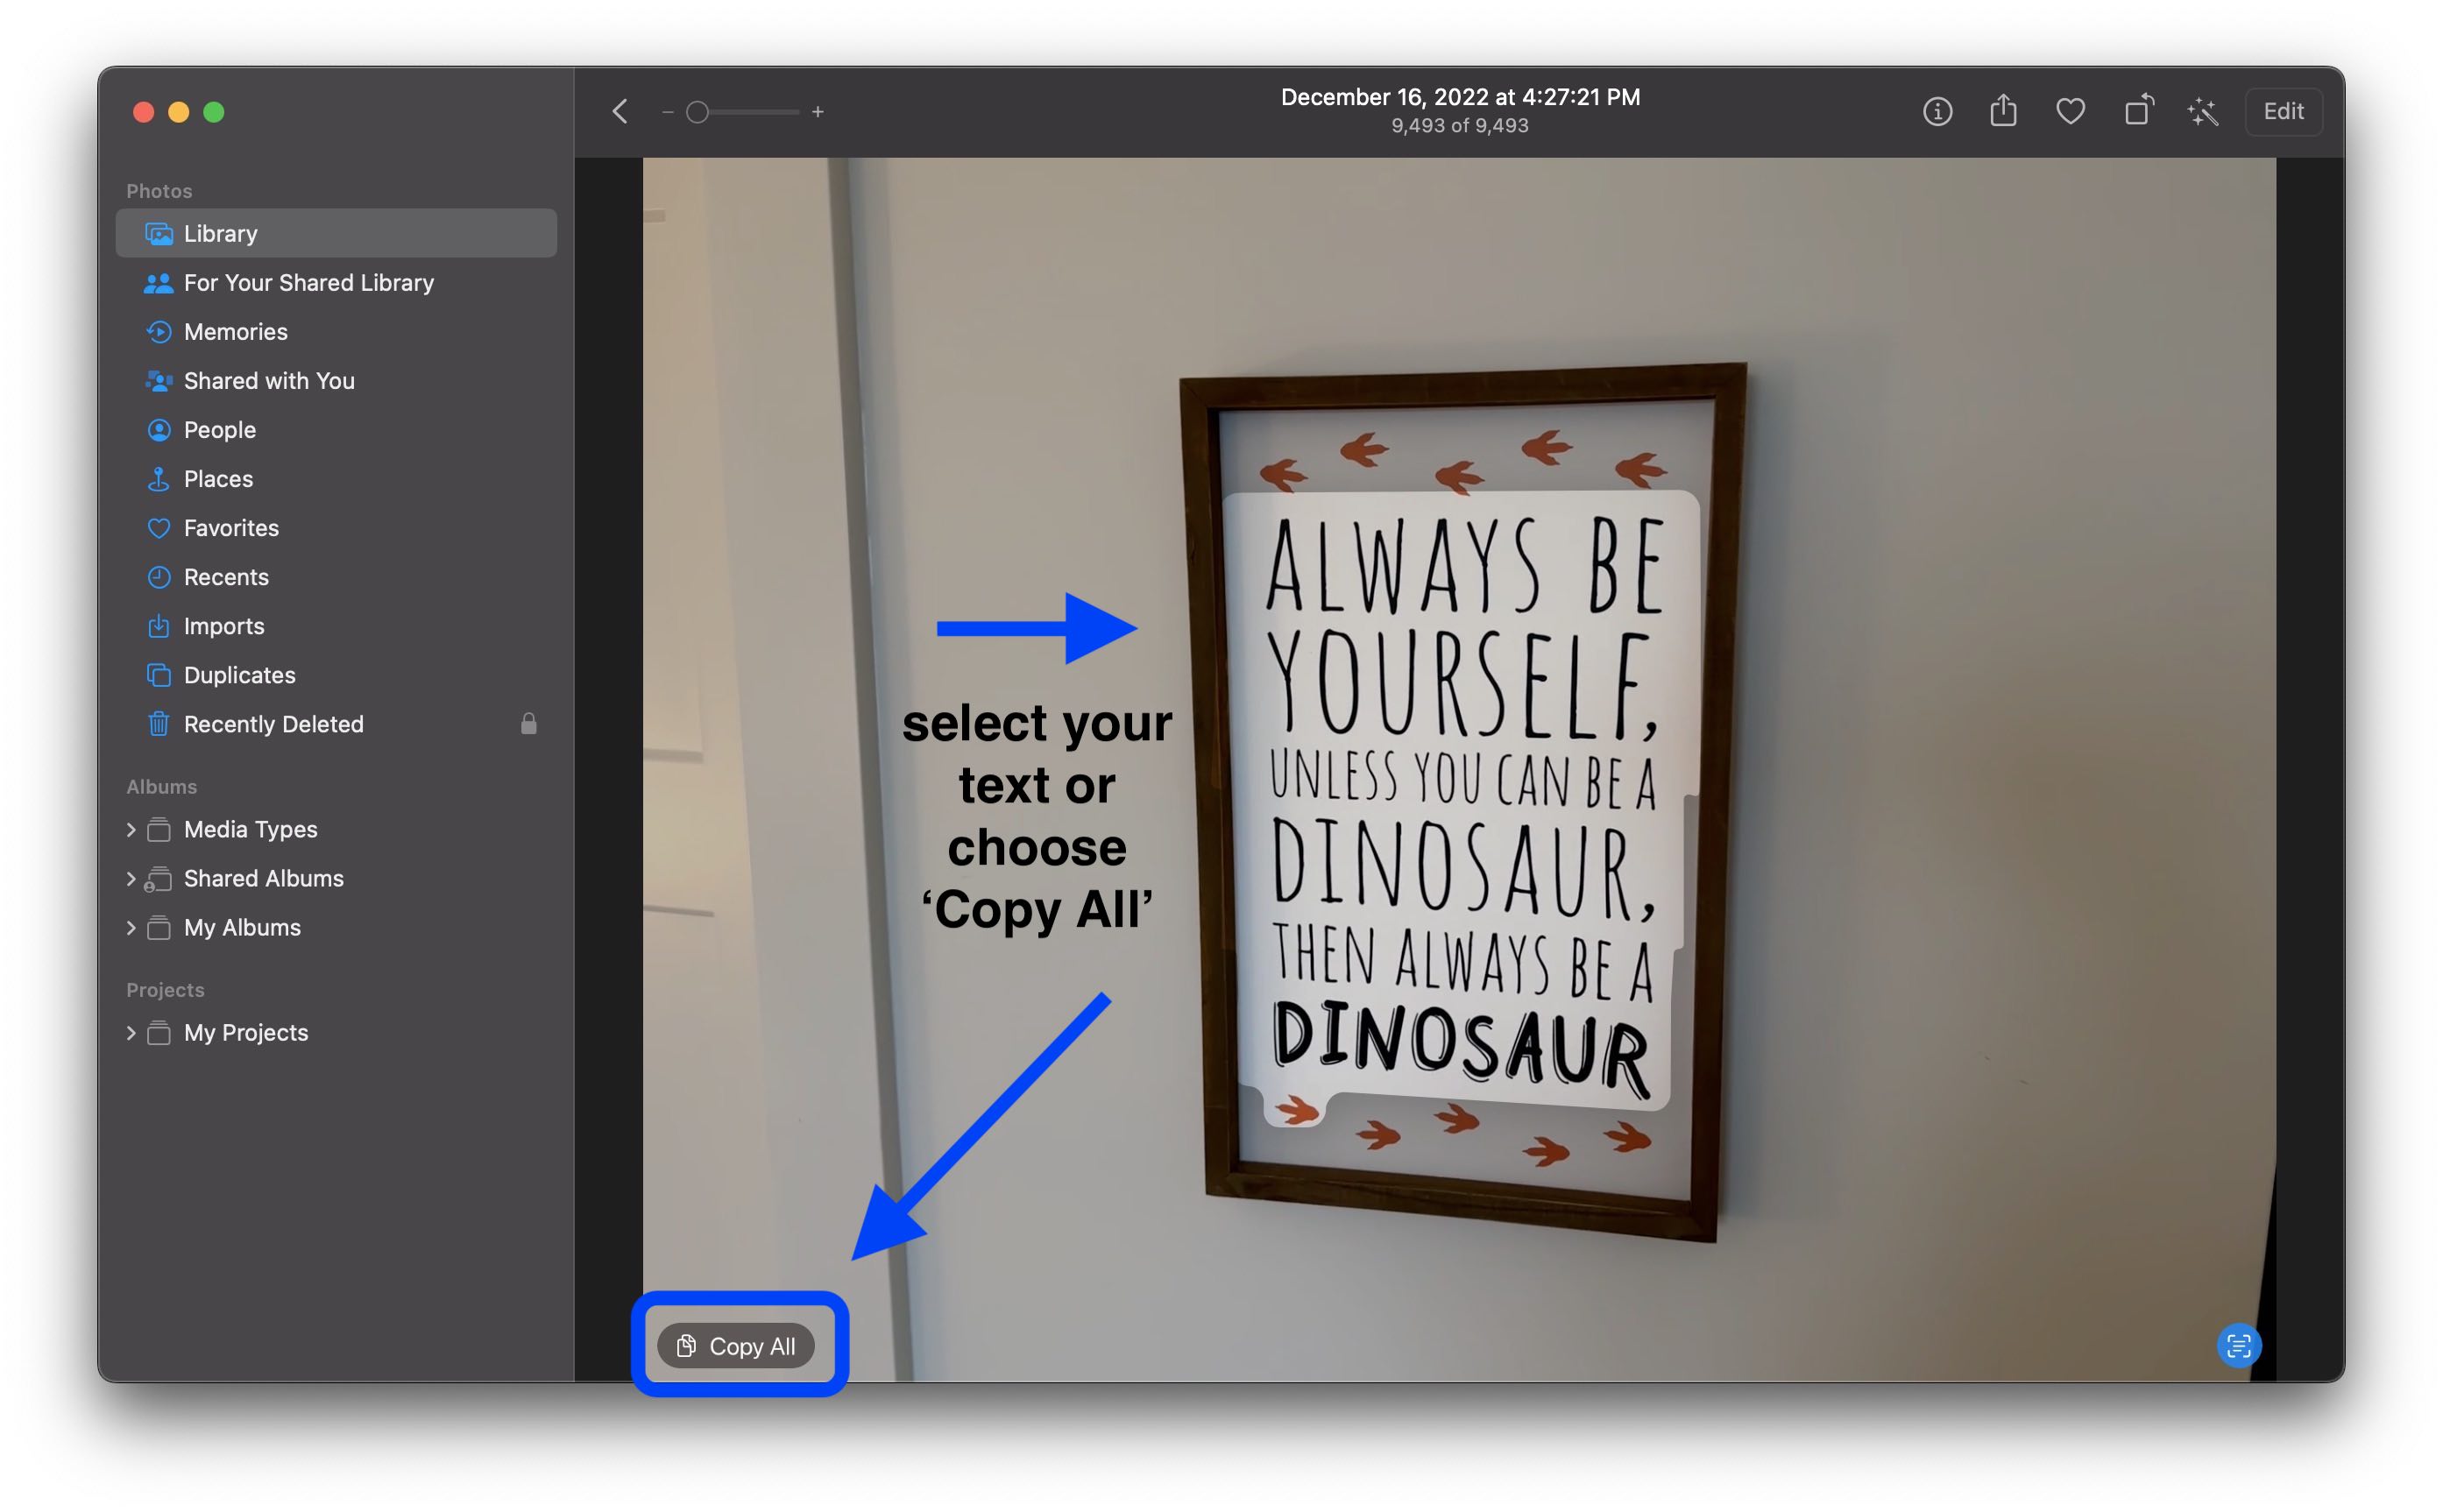Open Recently Deleted folder
The image size is (2443, 1512).
tap(274, 722)
